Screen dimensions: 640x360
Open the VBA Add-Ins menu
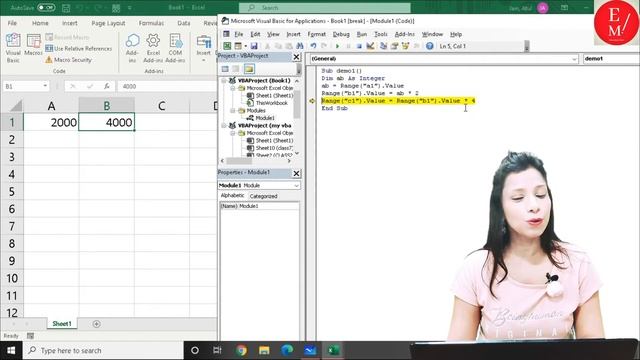tap(404, 34)
